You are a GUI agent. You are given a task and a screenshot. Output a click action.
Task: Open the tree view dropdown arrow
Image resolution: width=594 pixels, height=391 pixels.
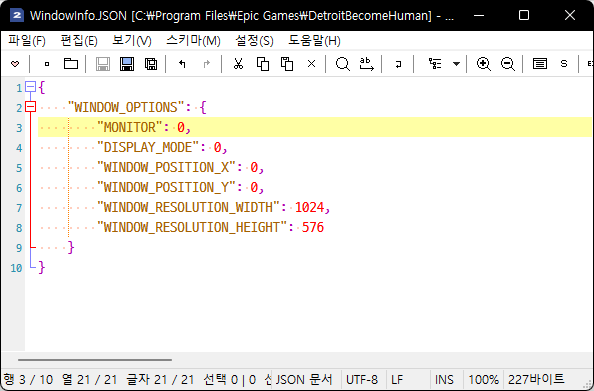456,64
